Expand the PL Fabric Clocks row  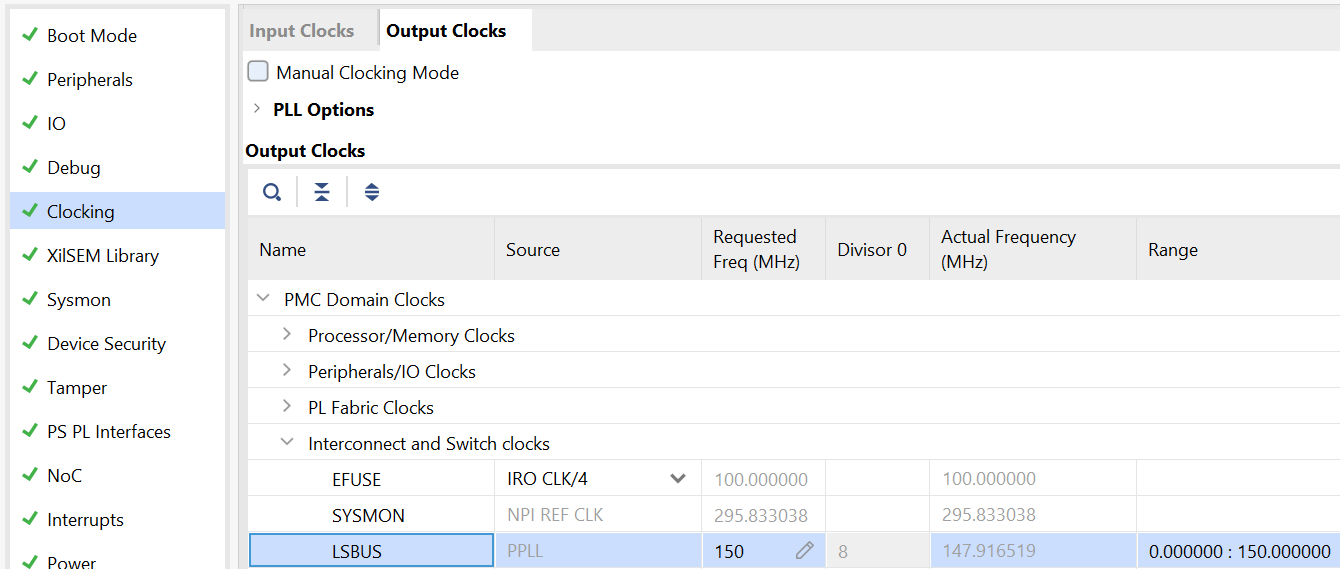coord(287,407)
